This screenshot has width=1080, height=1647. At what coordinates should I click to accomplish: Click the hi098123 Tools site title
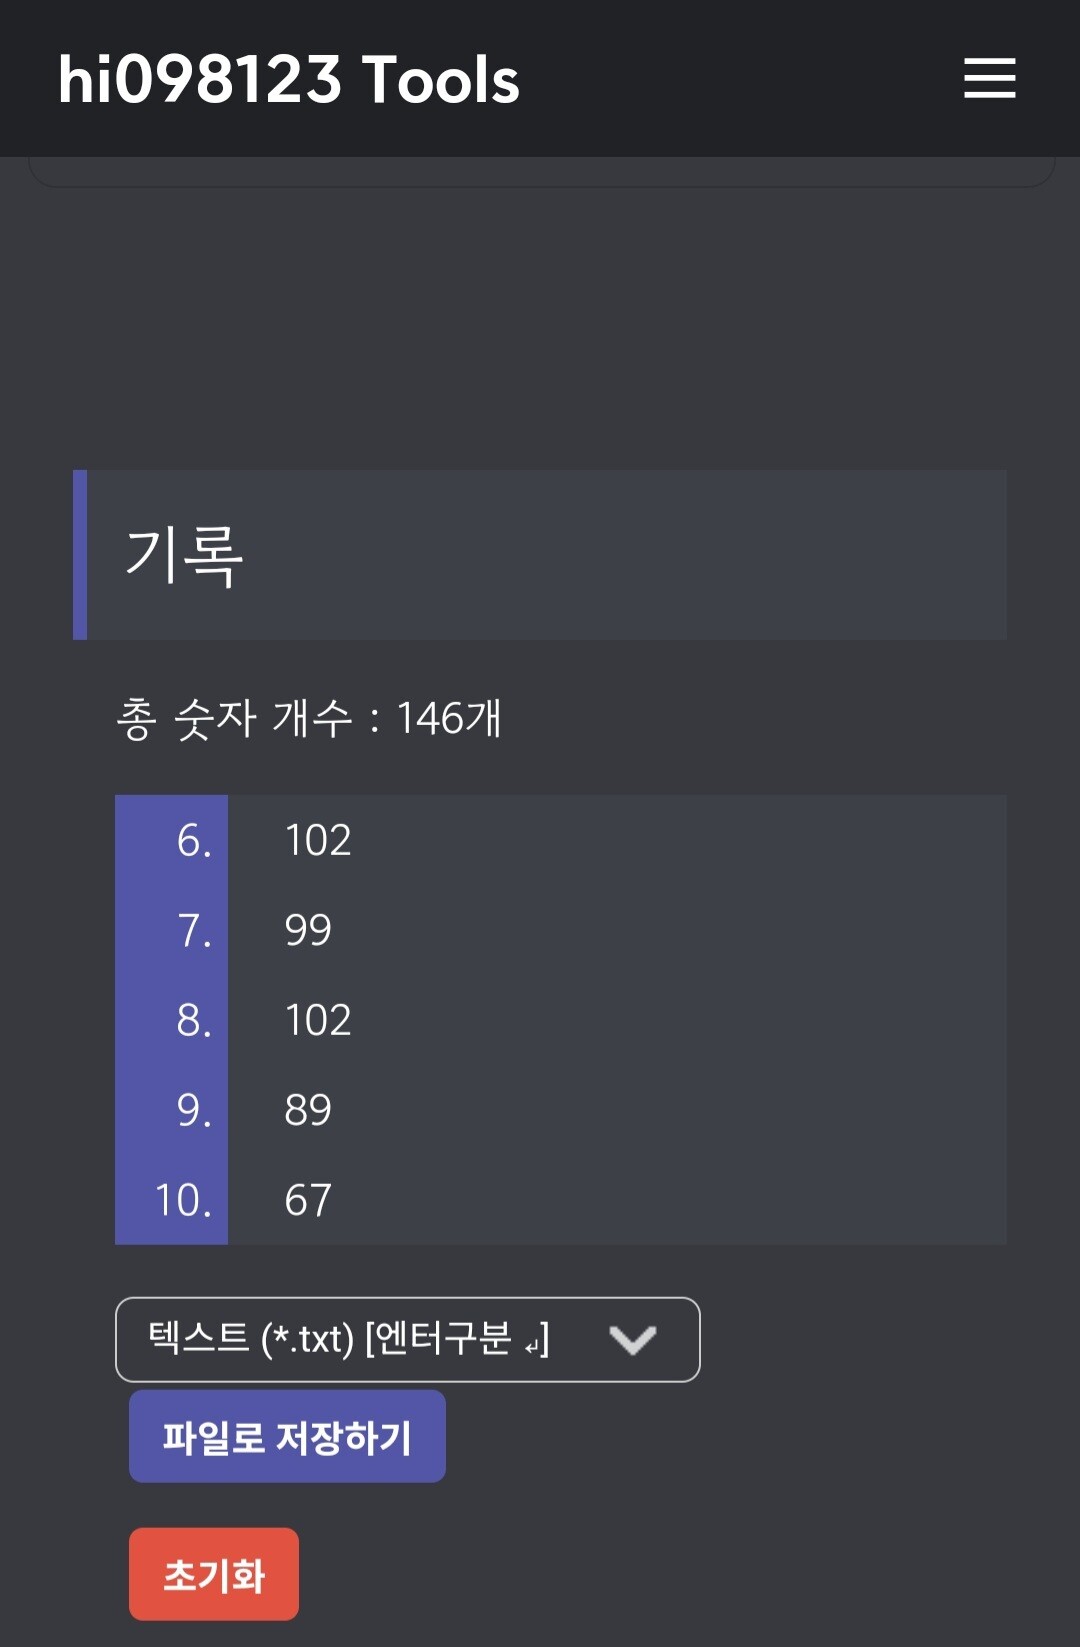coord(289,79)
